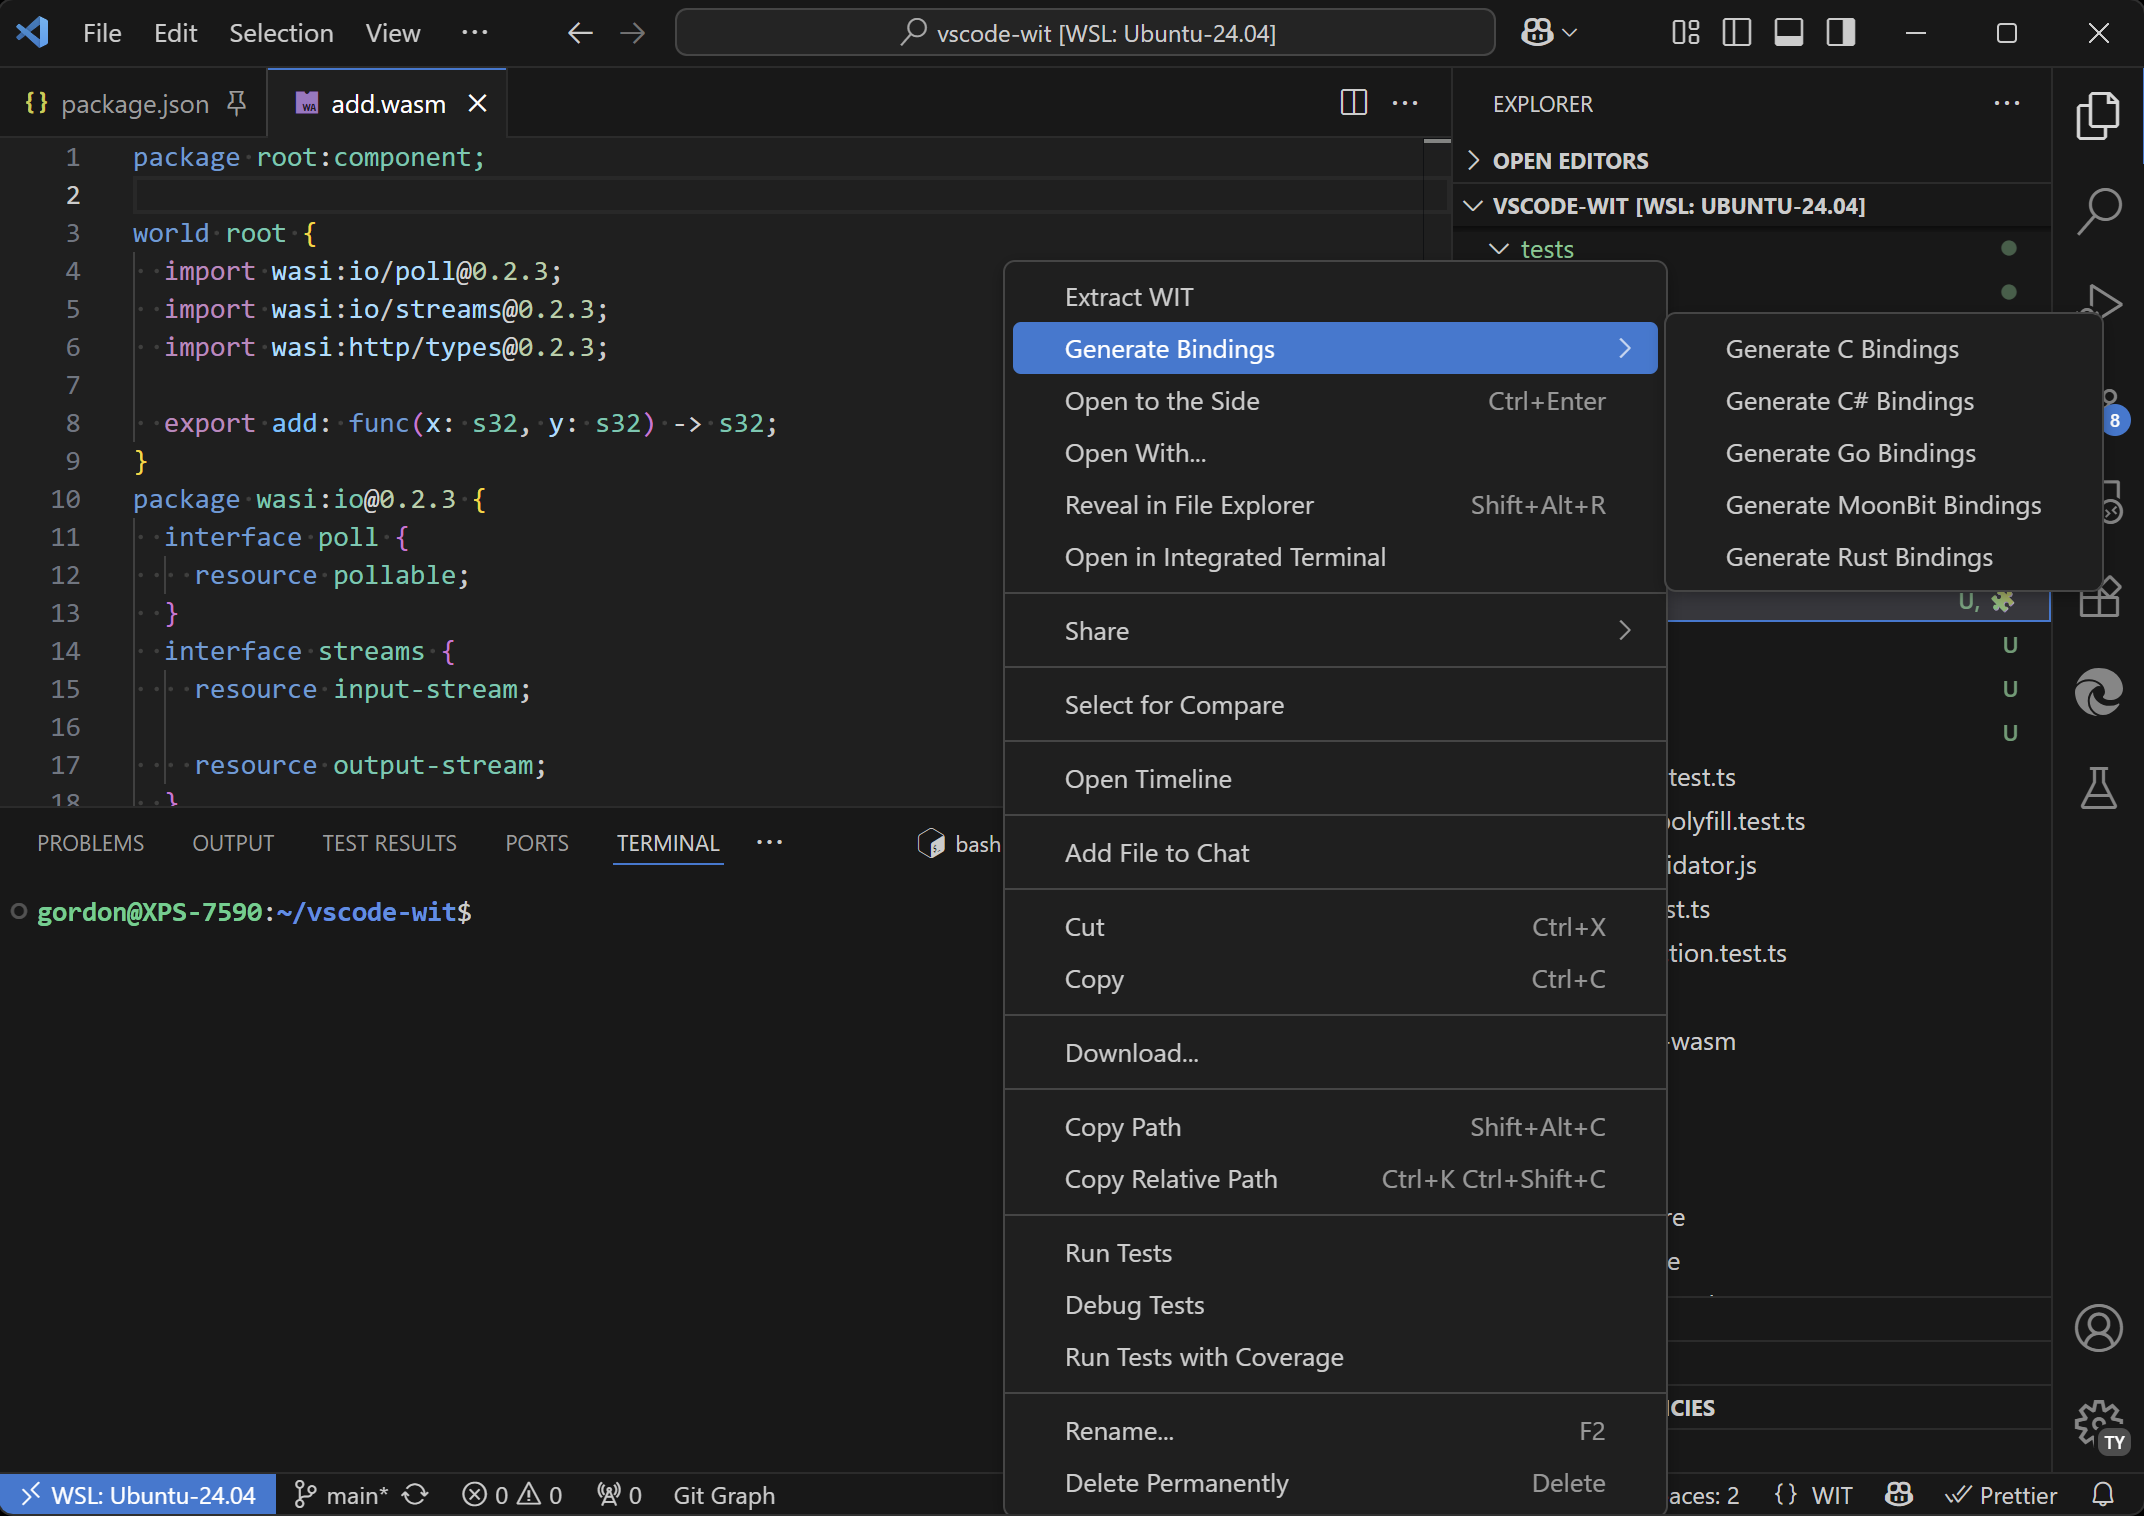Click the Synchronize Changes icon
The width and height of the screenshot is (2144, 1516).
415,1495
